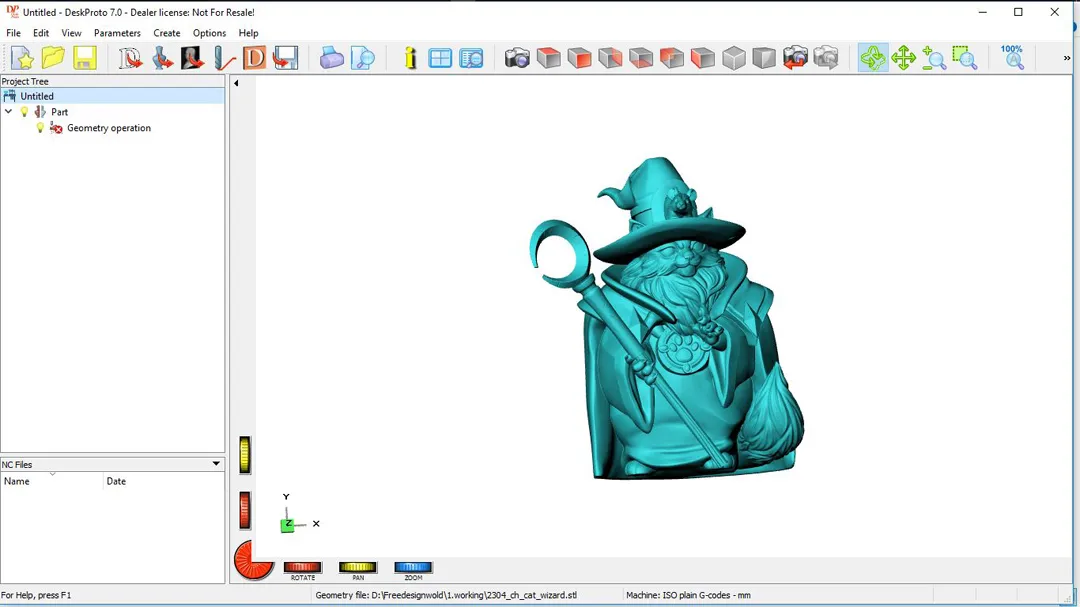Click the vertical red rotate thumbwheel
The width and height of the screenshot is (1080, 607).
(245, 511)
